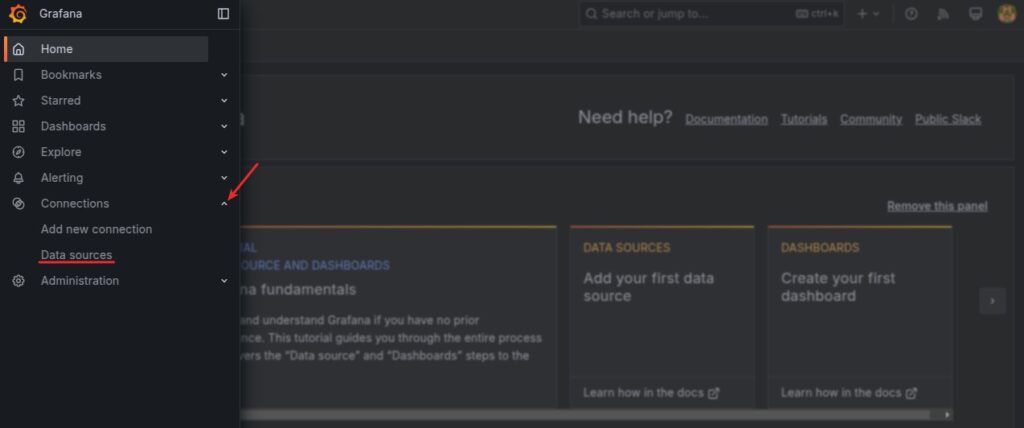1024x428 pixels.
Task: Expand the Dashboards menu section
Action: coord(224,127)
